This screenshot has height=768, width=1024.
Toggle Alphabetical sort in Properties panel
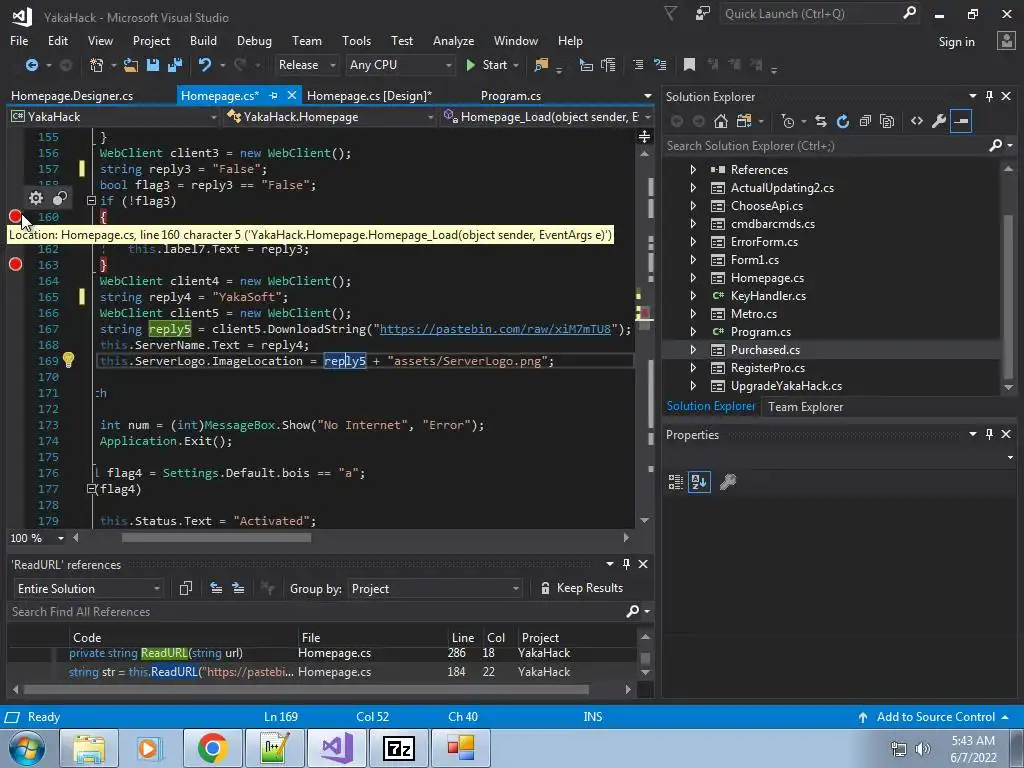[699, 482]
